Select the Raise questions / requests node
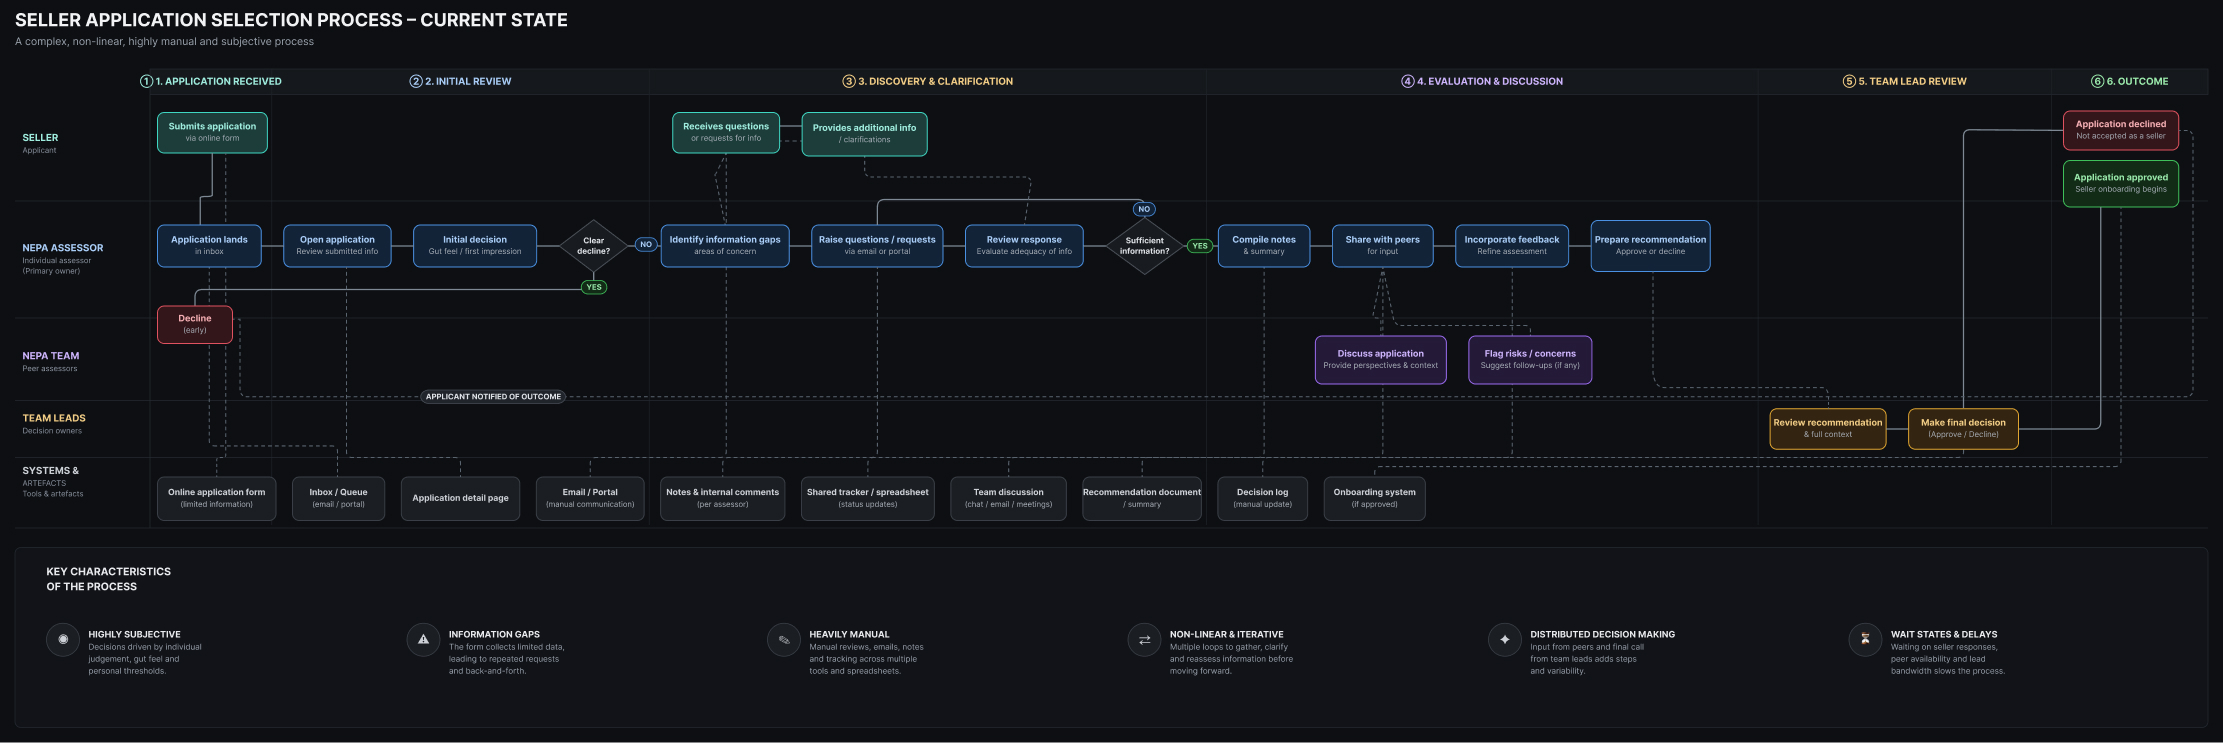This screenshot has height=743, width=2223. [877, 245]
